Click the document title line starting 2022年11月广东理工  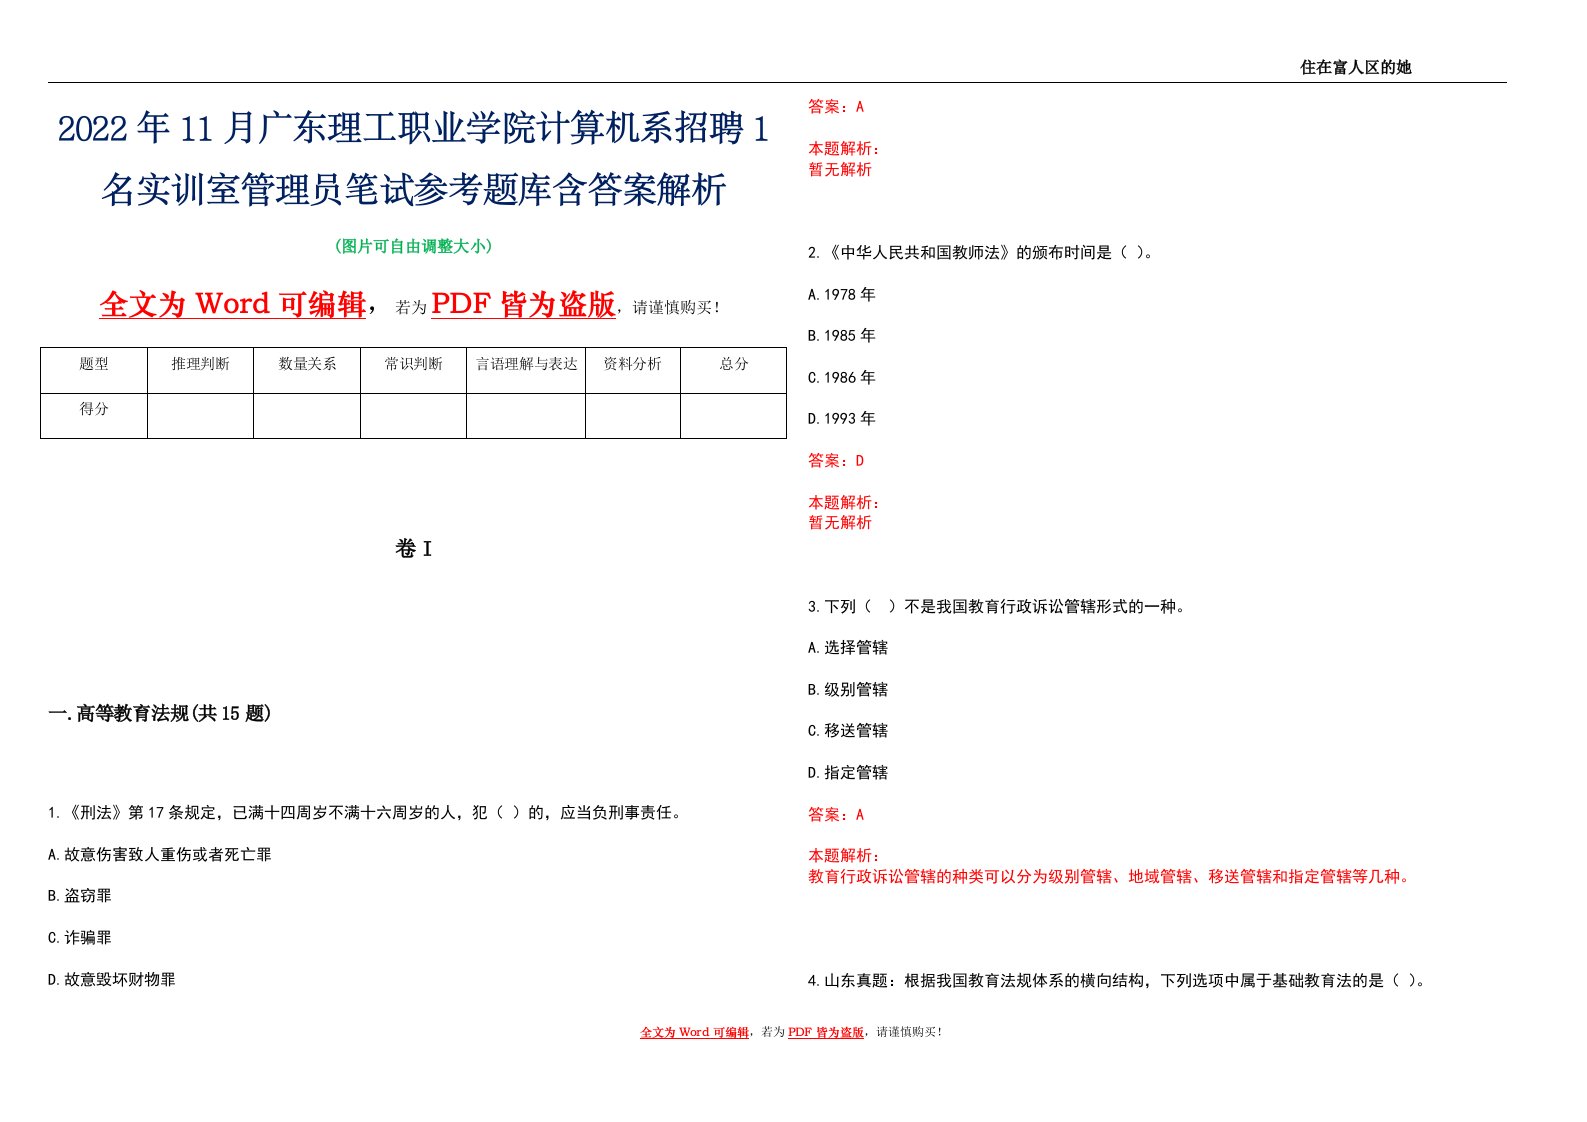pos(414,129)
